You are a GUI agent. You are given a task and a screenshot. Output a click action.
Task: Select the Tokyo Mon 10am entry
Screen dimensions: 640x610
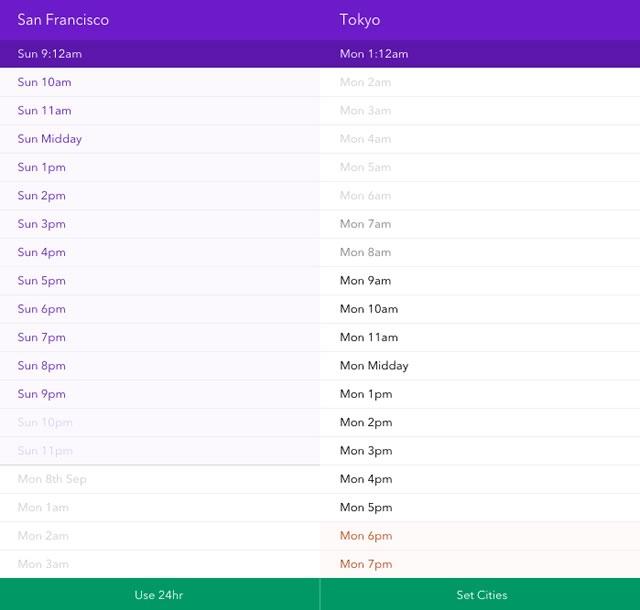pyautogui.click(x=480, y=309)
